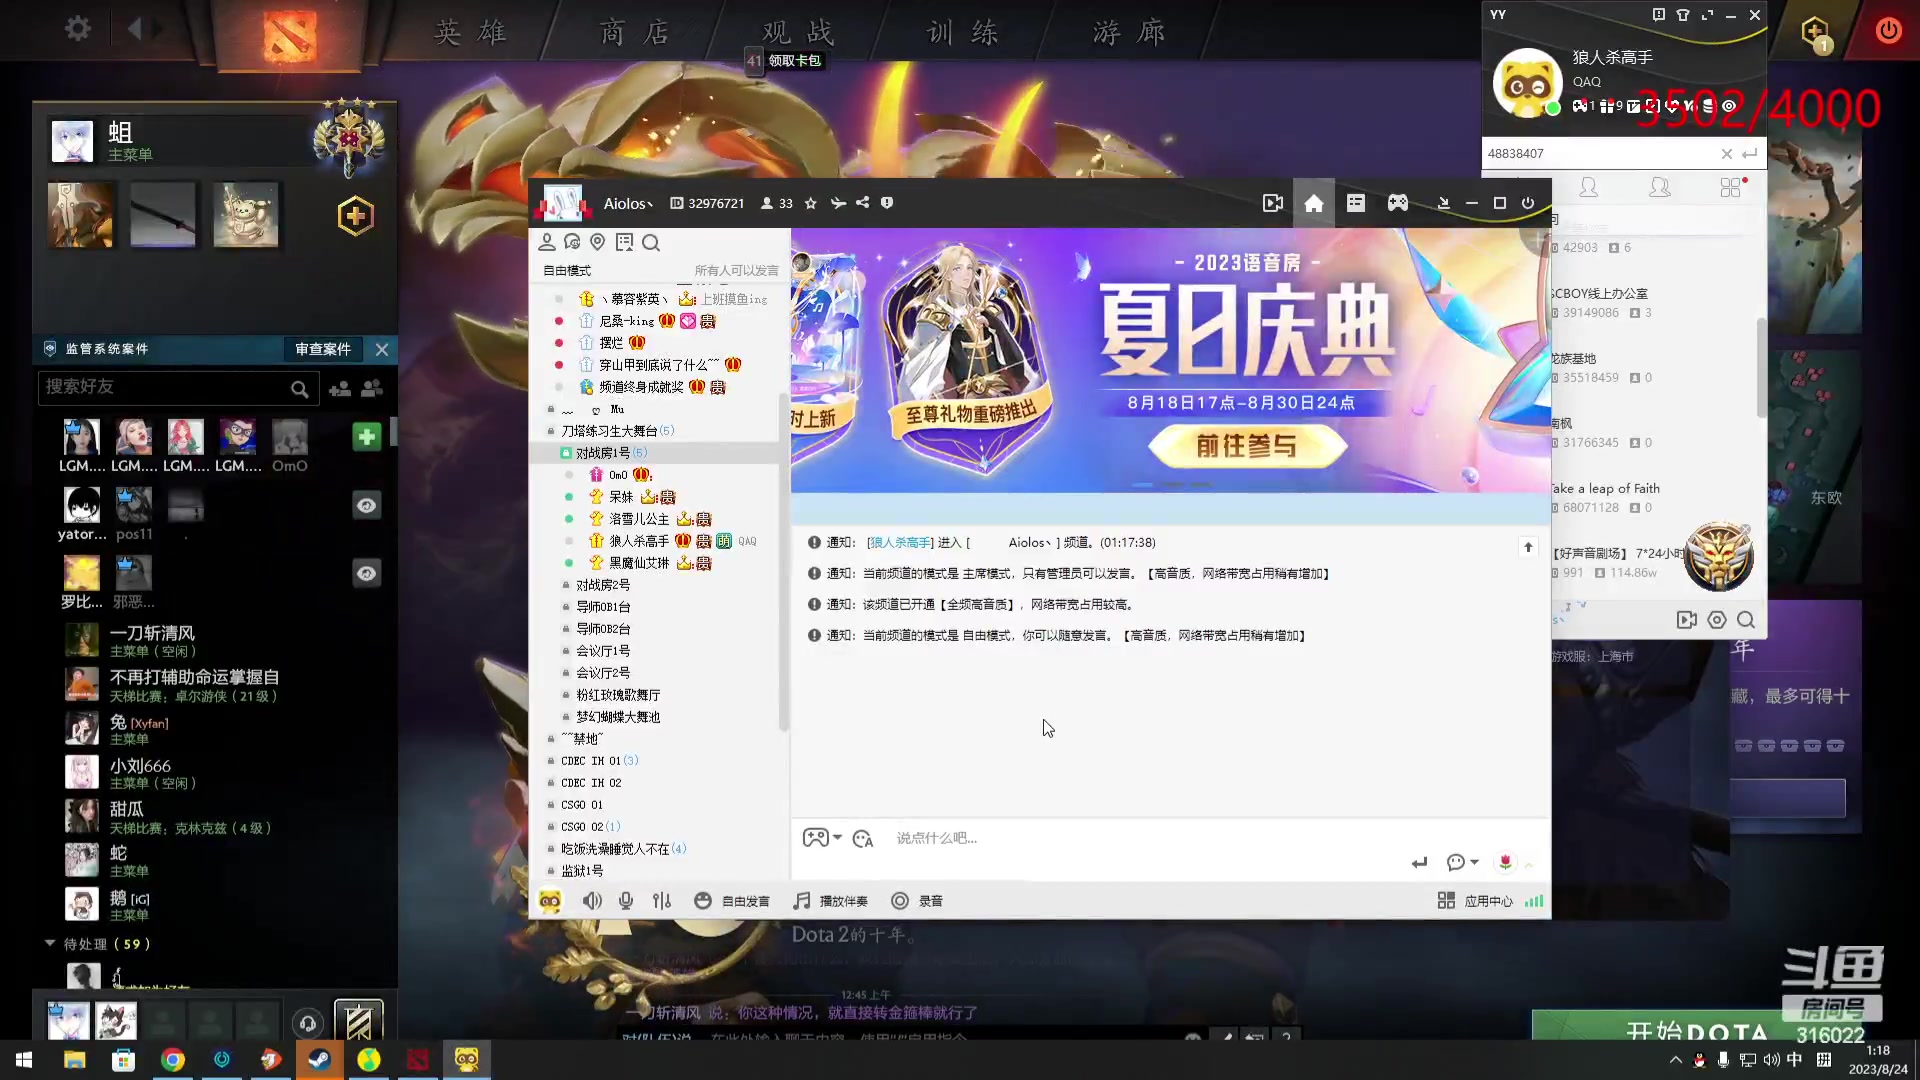Viewport: 1920px width, 1080px height.
Task: Mute the YY speaker output
Action: click(x=592, y=901)
